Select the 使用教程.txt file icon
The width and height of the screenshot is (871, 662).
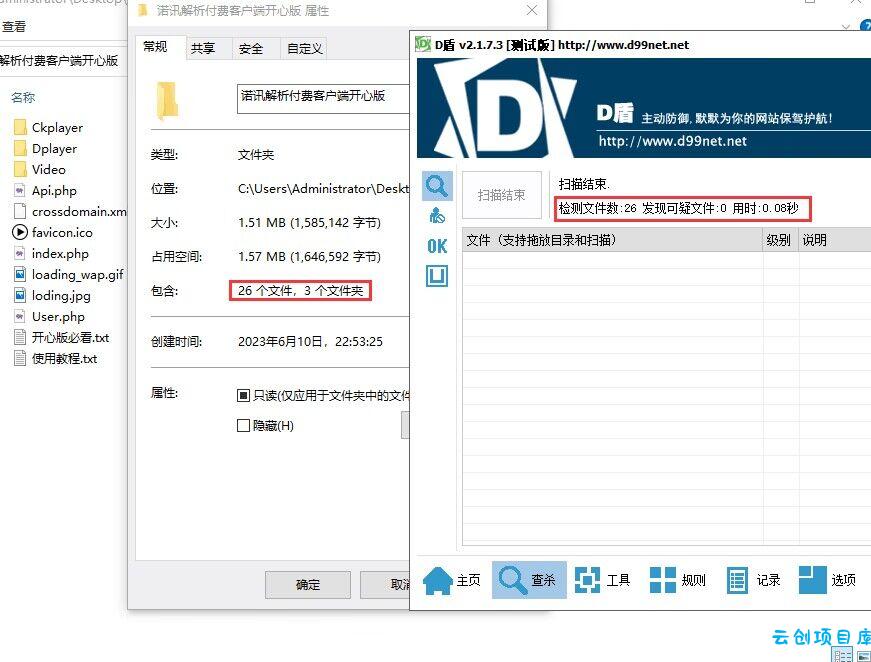pyautogui.click(x=20, y=358)
